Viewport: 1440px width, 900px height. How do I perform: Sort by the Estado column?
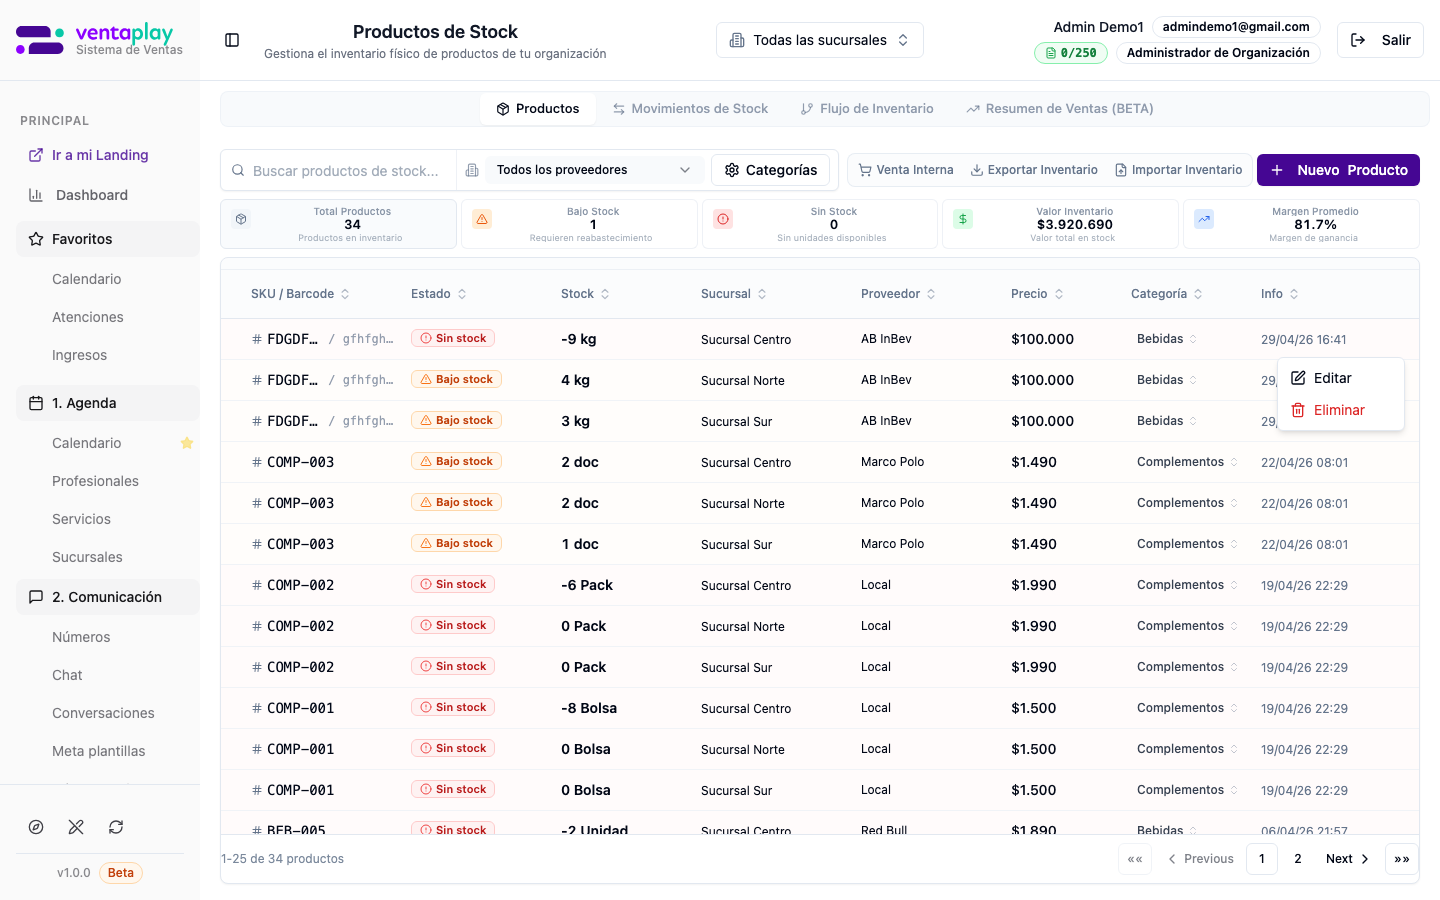coord(439,294)
